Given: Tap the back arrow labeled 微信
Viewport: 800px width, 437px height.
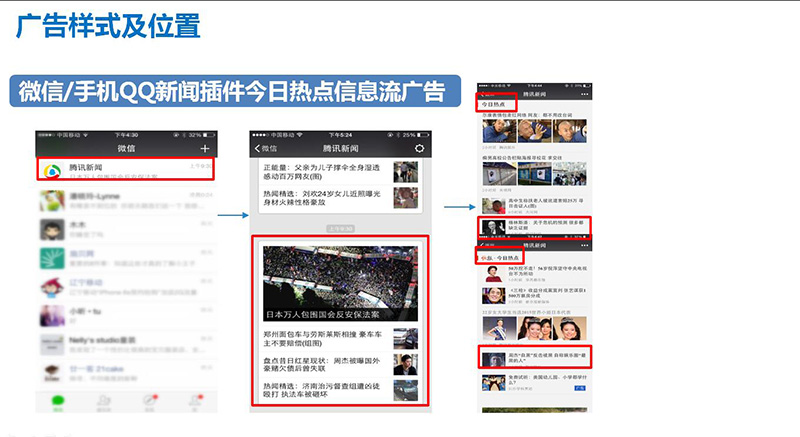Looking at the screenshot, I should coord(265,148).
